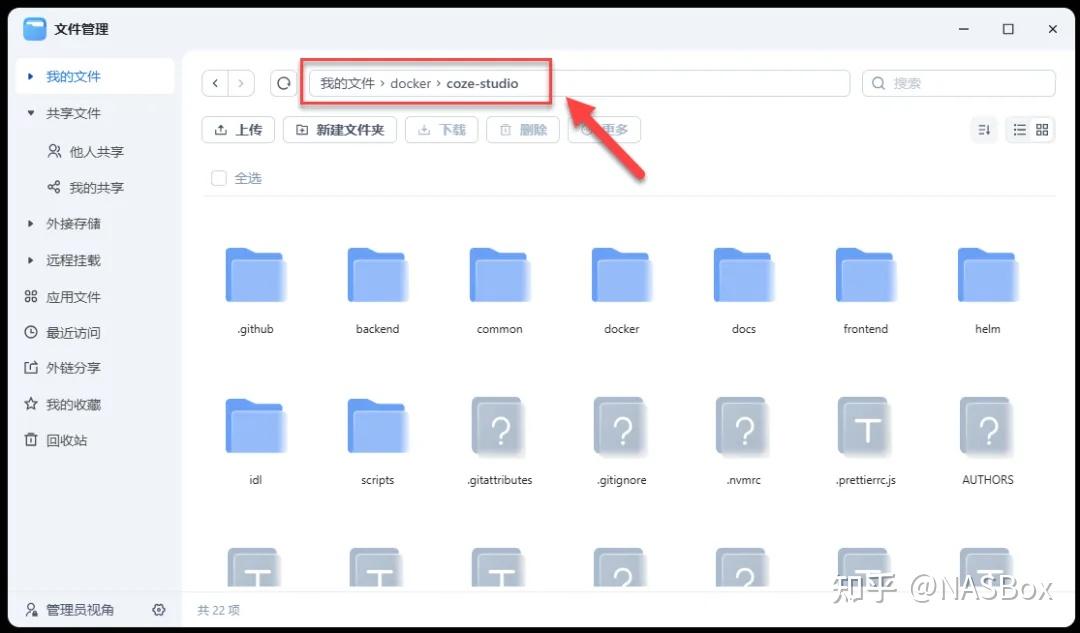The image size is (1080, 633).
Task: Click the refresh icon beside navigation arrows
Action: [x=283, y=83]
